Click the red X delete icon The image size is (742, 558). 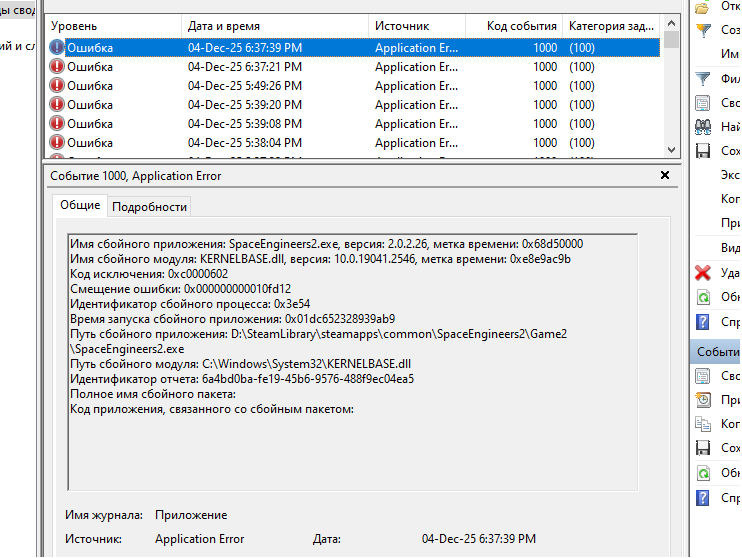coord(704,273)
